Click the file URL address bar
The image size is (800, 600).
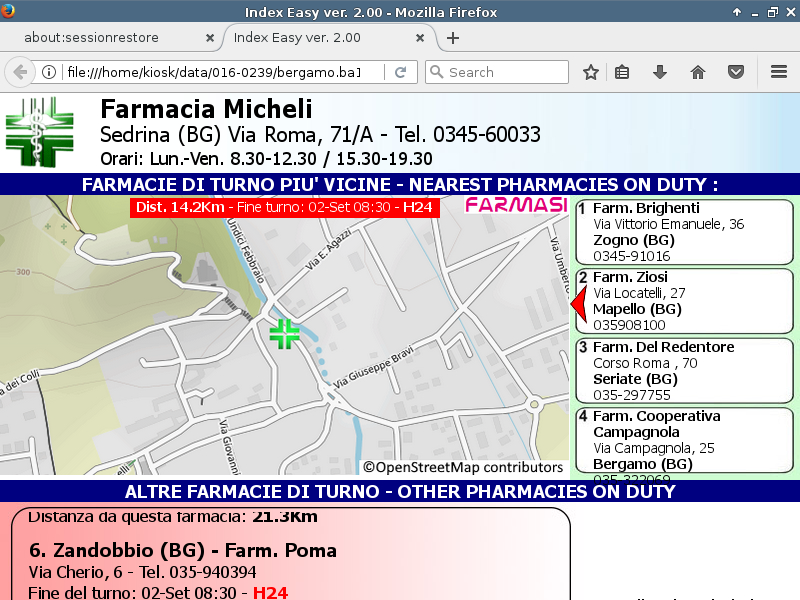(x=222, y=72)
